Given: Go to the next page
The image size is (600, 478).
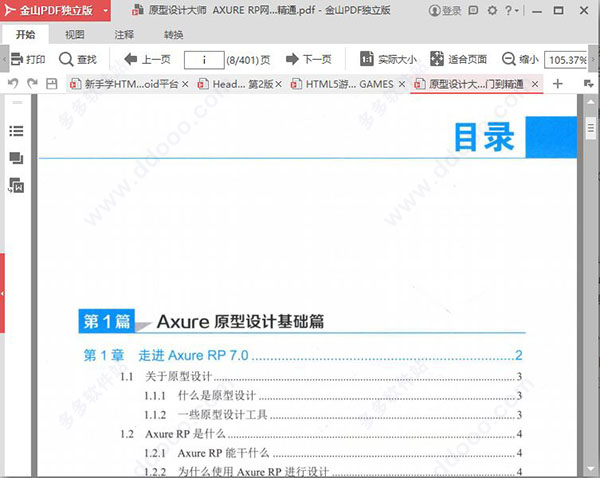Looking at the screenshot, I should tap(308, 59).
